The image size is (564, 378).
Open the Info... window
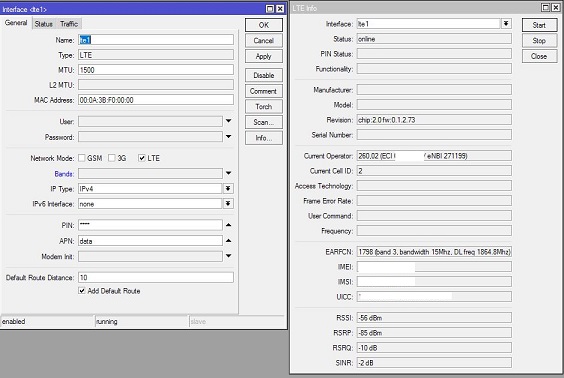point(264,138)
